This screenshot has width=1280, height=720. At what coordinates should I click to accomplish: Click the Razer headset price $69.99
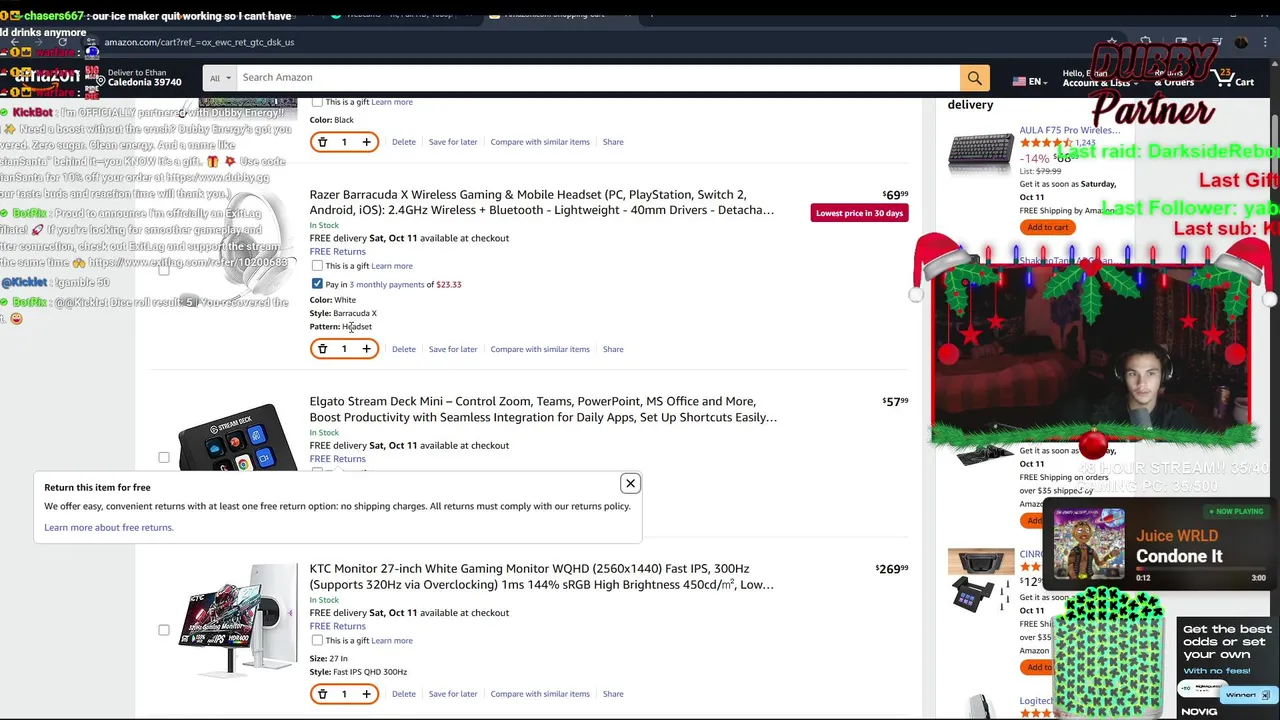(895, 195)
